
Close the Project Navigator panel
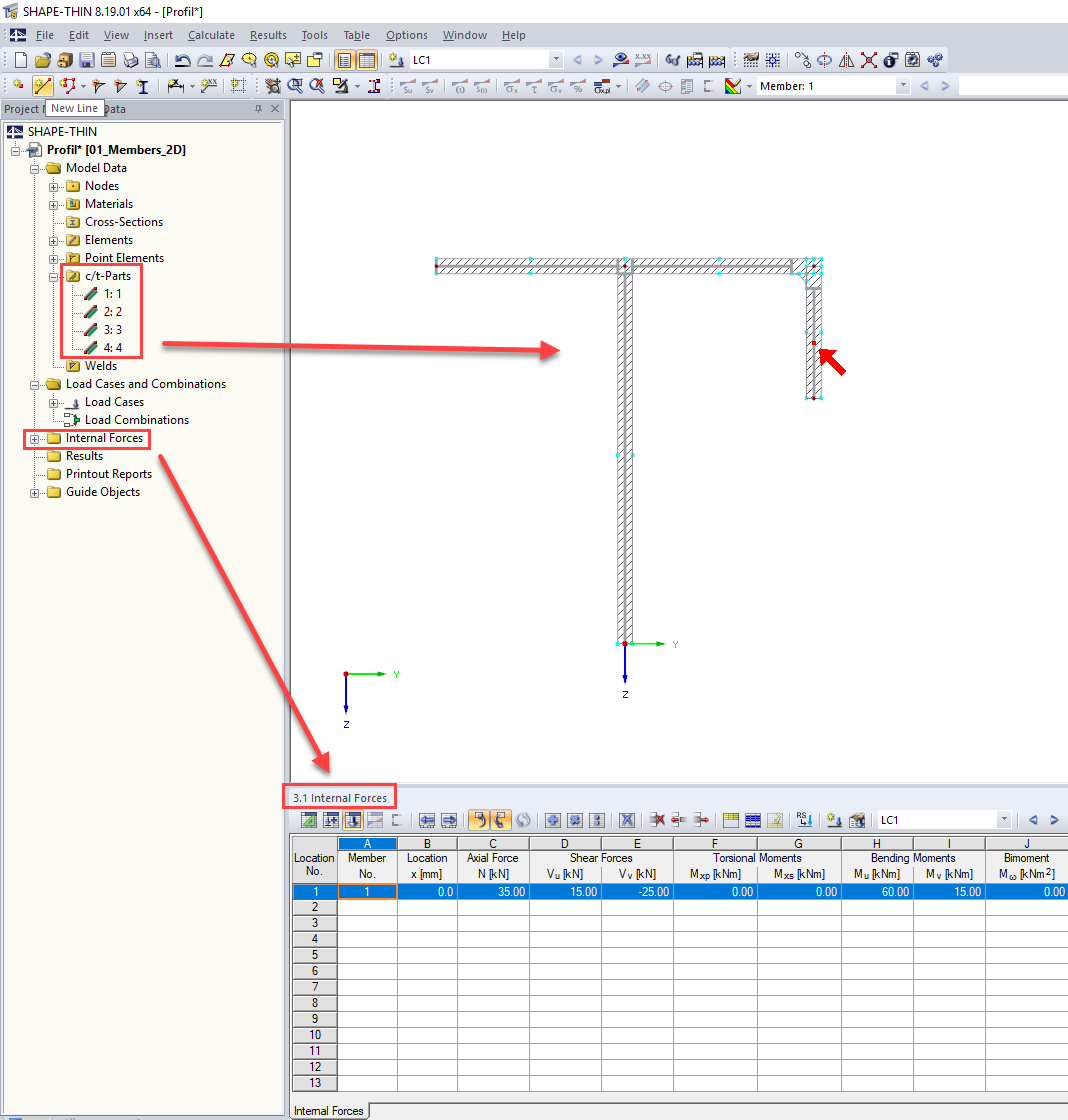pyautogui.click(x=275, y=109)
